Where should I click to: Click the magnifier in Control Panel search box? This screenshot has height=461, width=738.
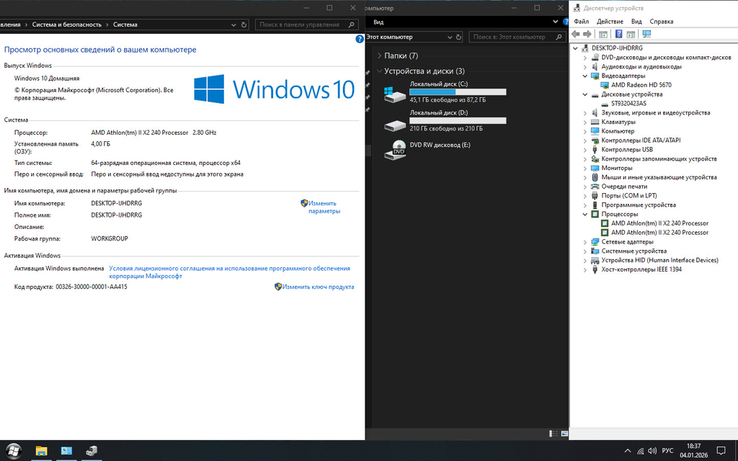coord(351,24)
